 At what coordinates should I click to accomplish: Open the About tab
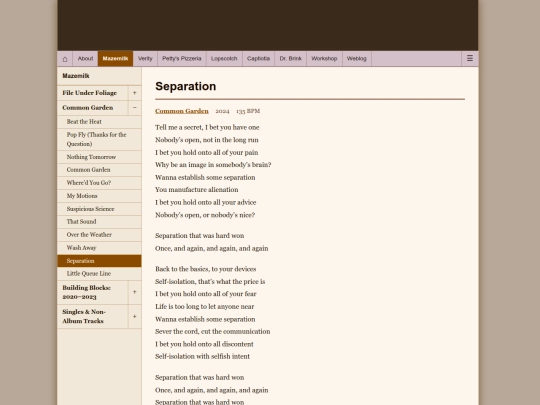[x=85, y=59]
